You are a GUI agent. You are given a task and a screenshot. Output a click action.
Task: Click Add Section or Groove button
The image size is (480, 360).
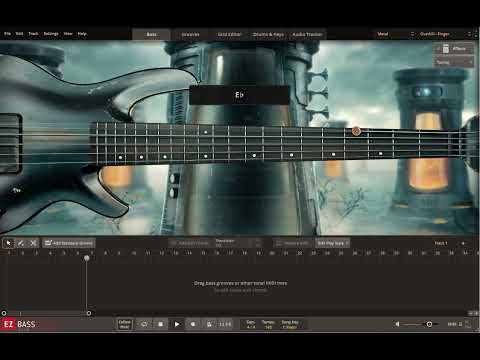pos(69,243)
